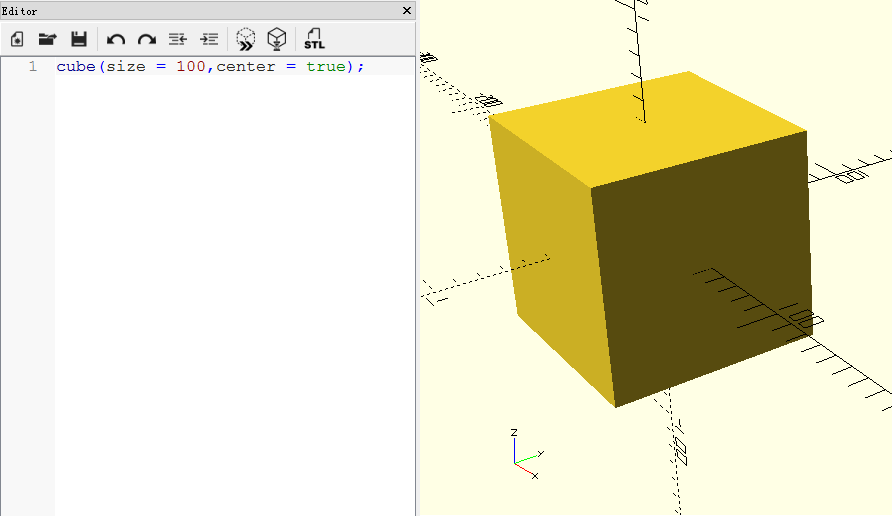This screenshot has height=516, width=892.
Task: Export the model as STL
Action: 314,39
